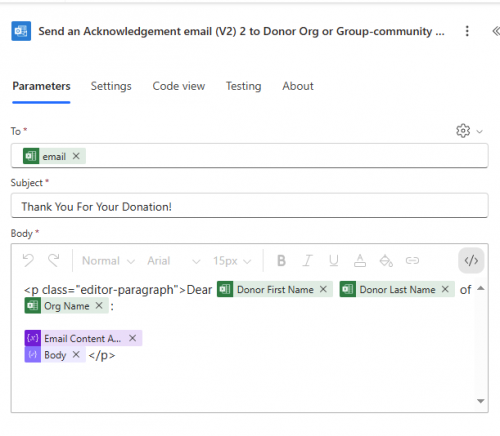Click the insert link icon
Viewport: 500px width, 436px height.
click(412, 260)
